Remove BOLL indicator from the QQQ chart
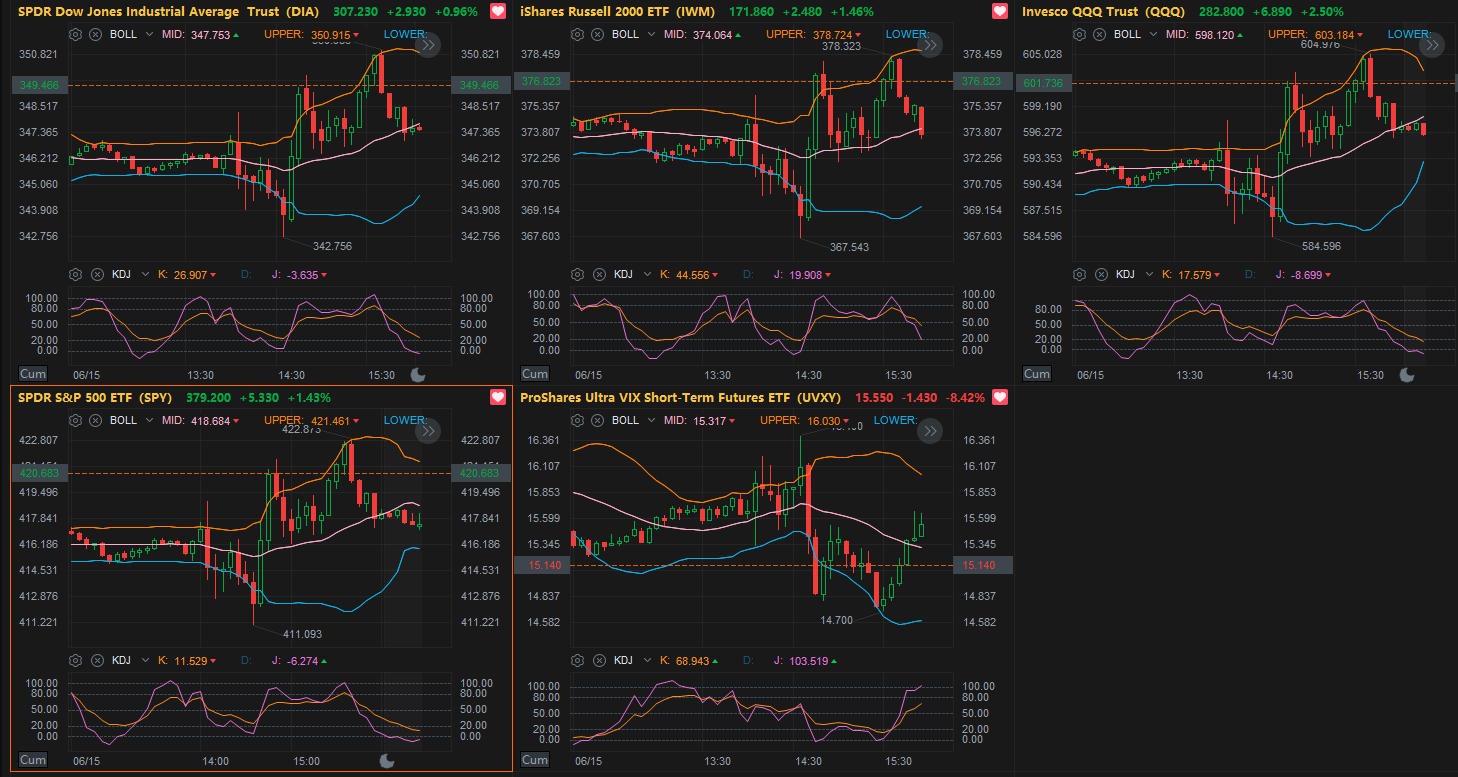The width and height of the screenshot is (1458, 777). tap(1099, 34)
